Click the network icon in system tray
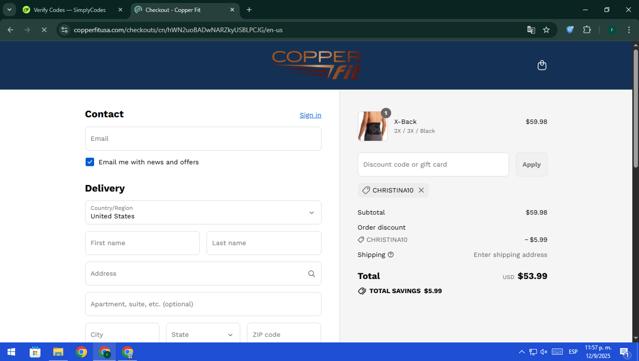 click(x=533, y=352)
